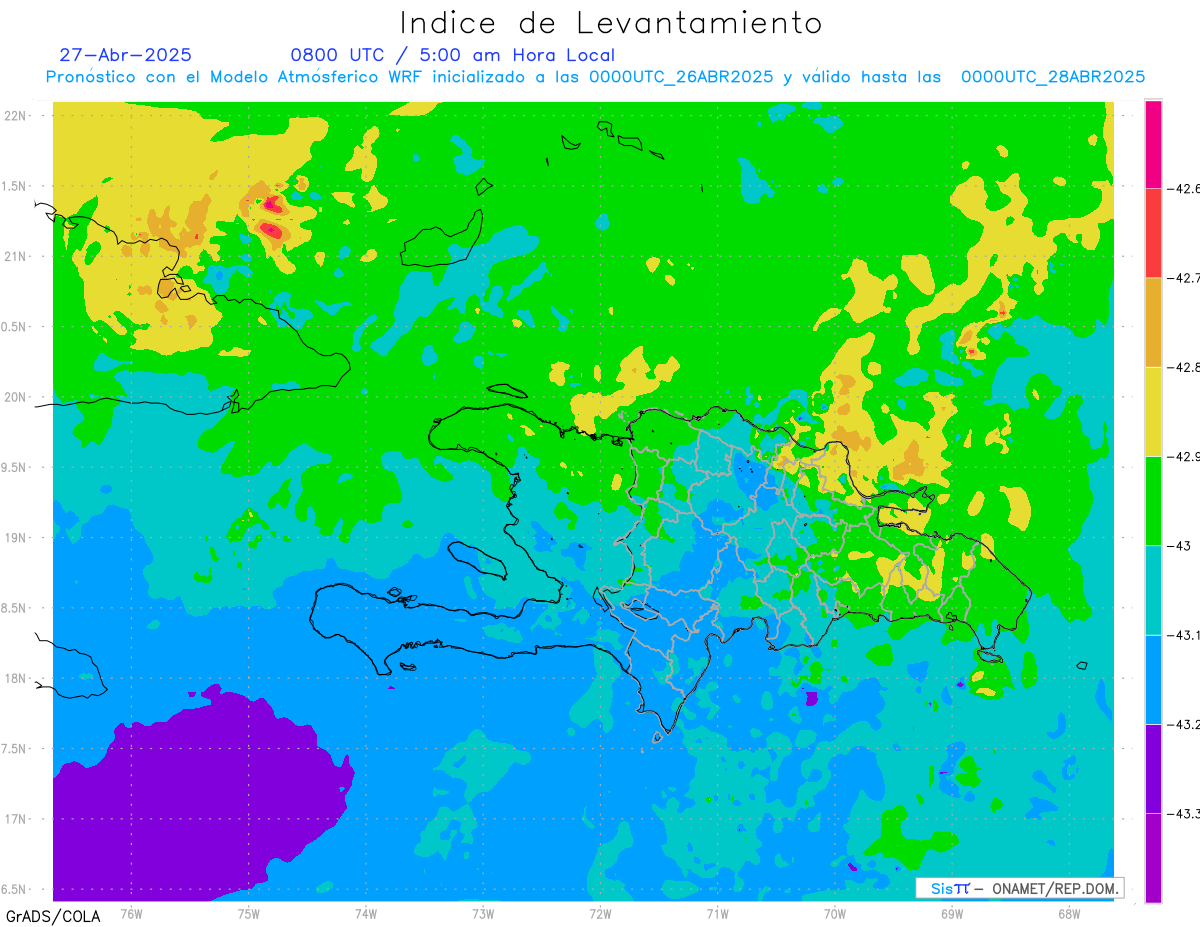The width and height of the screenshot is (1200, 927).
Task: Click legend value "-42.9"
Action: (1183, 456)
